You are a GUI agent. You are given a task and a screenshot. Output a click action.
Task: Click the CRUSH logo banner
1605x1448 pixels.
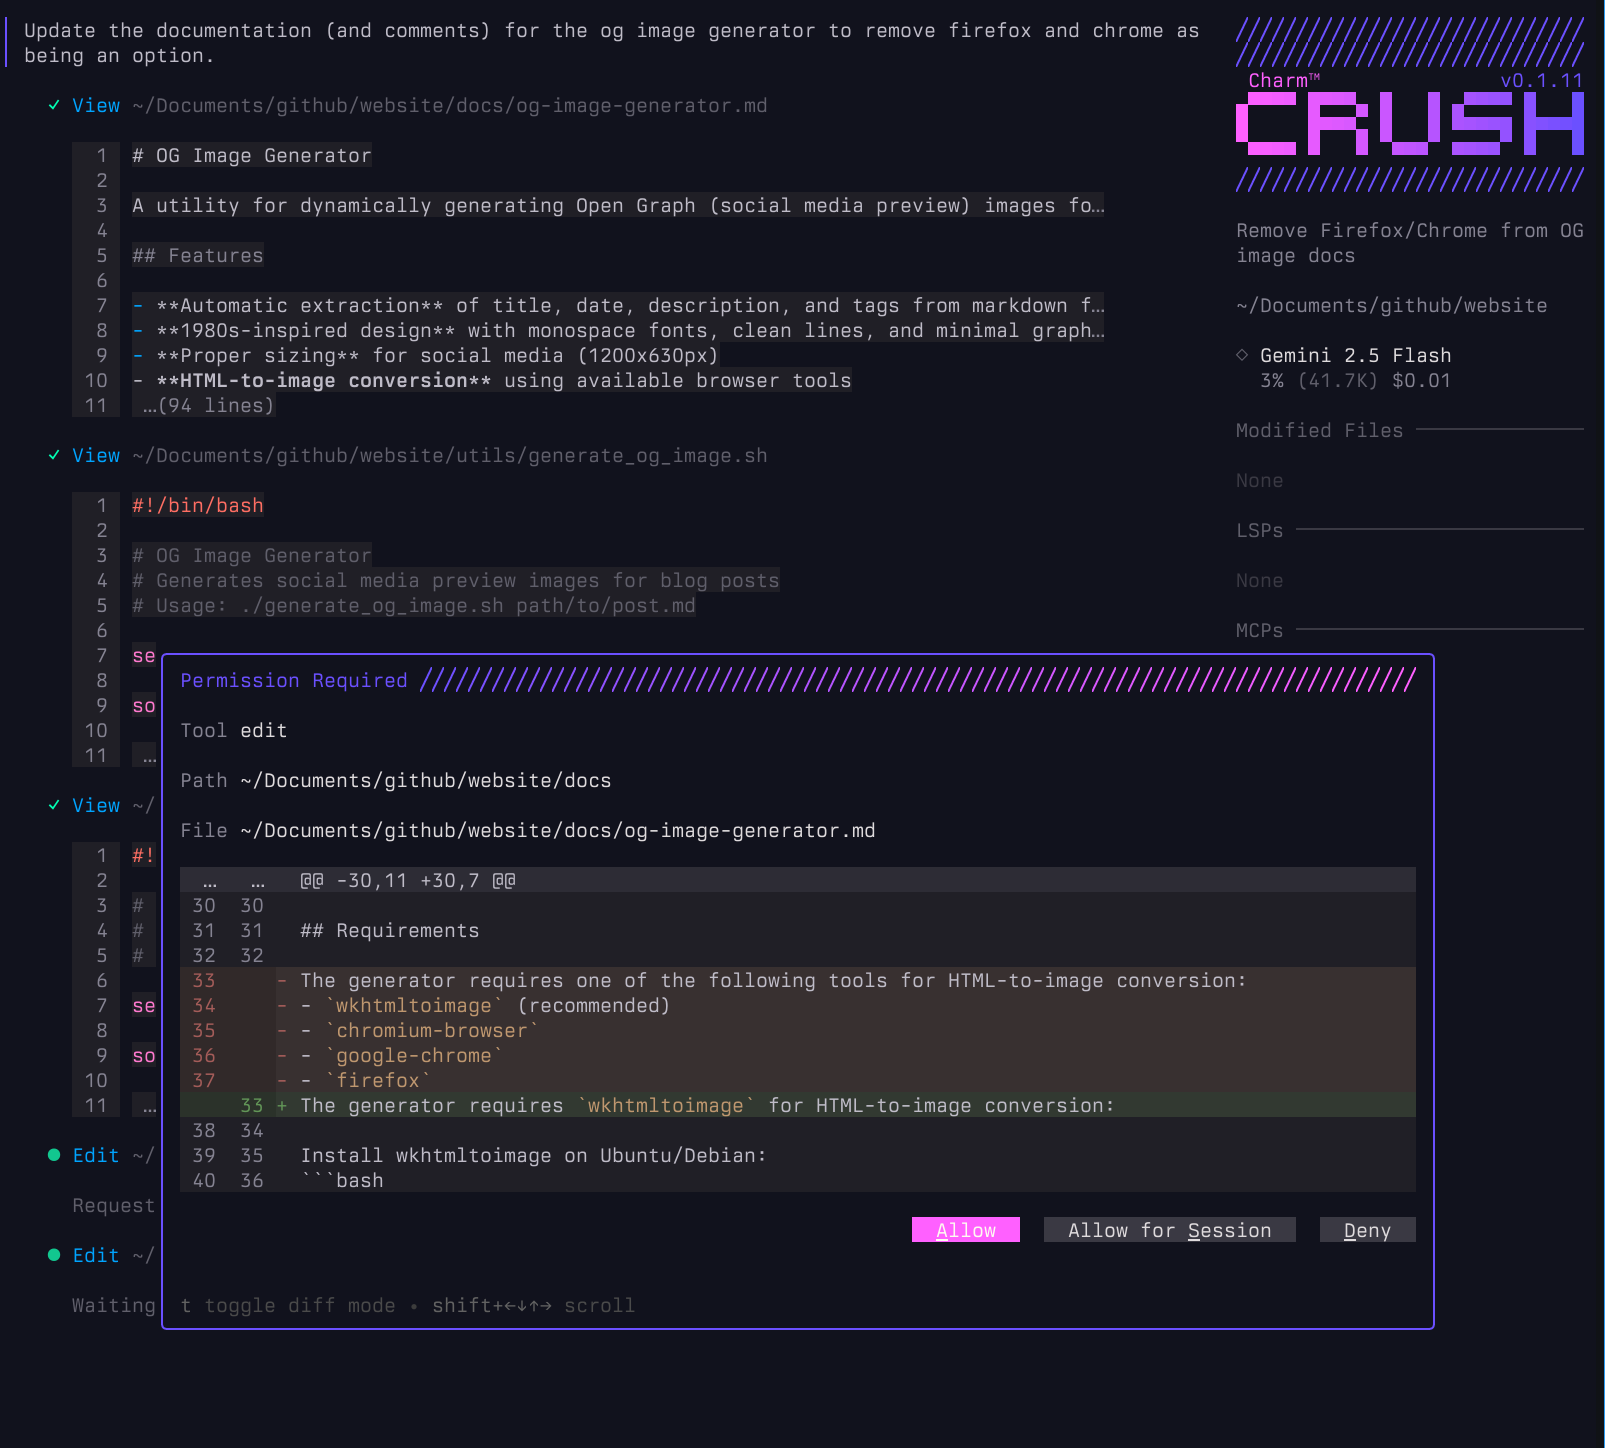[1409, 124]
